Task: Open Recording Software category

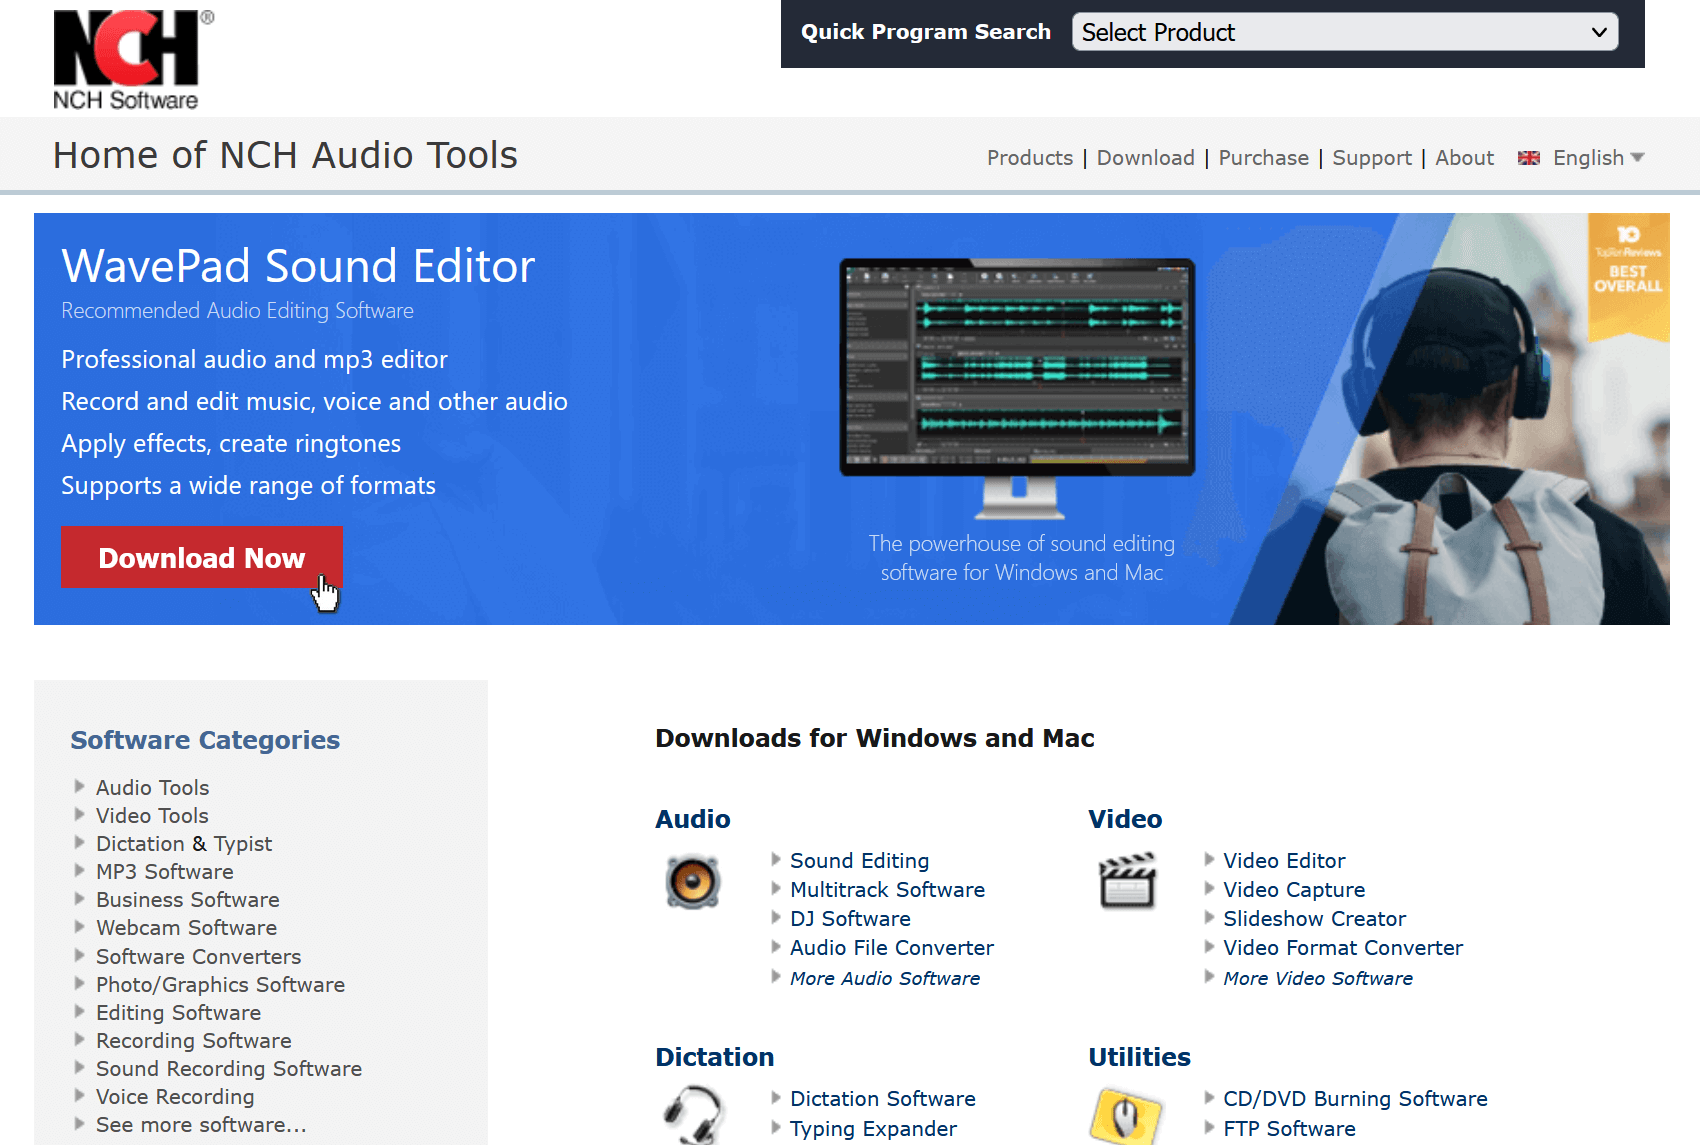Action: (x=194, y=1041)
